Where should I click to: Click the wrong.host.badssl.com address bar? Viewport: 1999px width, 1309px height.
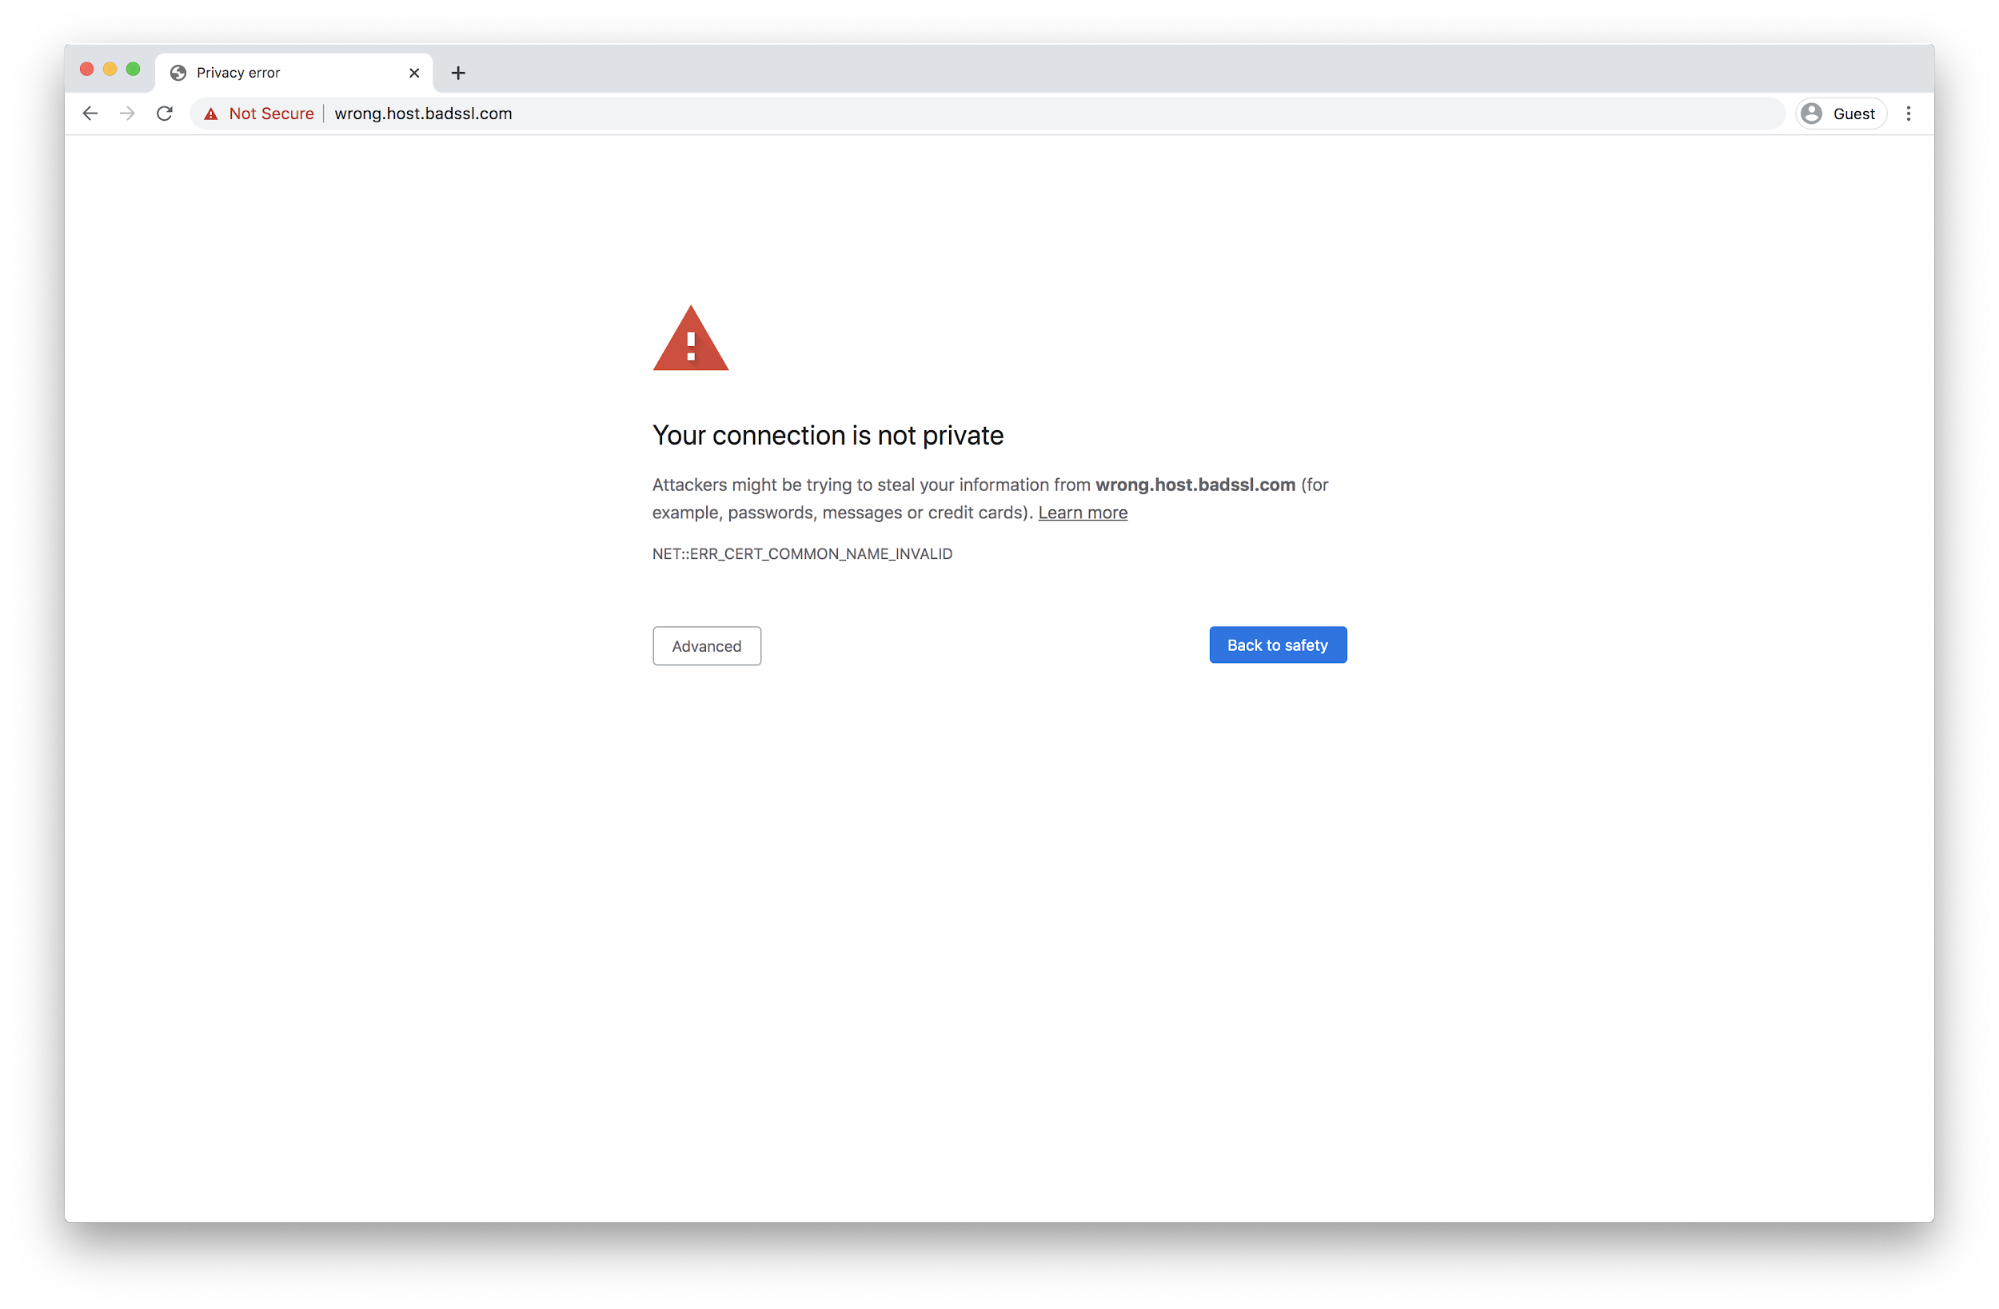click(x=422, y=112)
